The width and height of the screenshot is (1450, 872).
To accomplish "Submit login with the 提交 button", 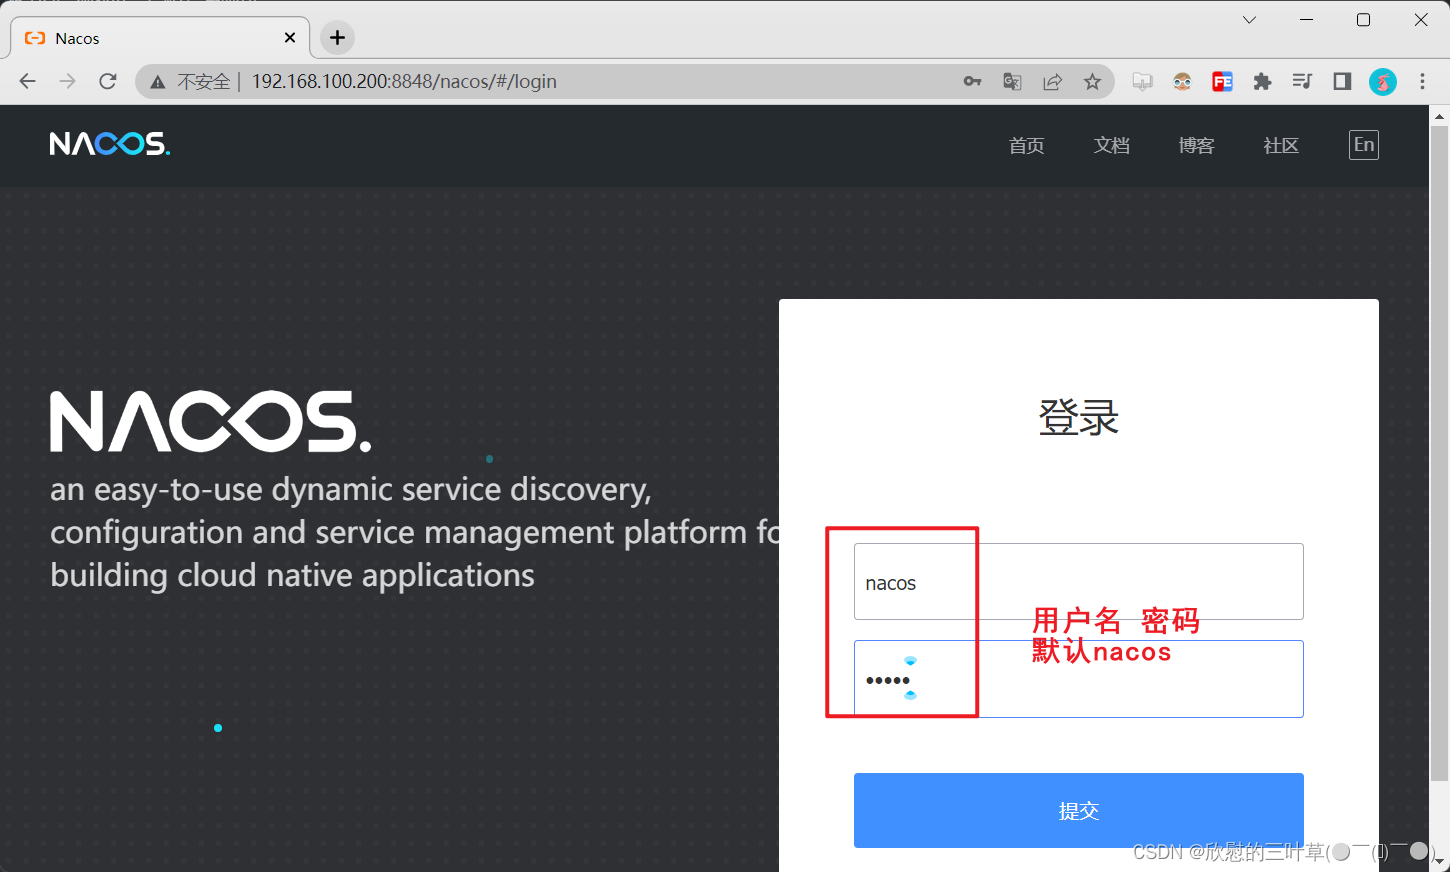I will (x=1079, y=810).
